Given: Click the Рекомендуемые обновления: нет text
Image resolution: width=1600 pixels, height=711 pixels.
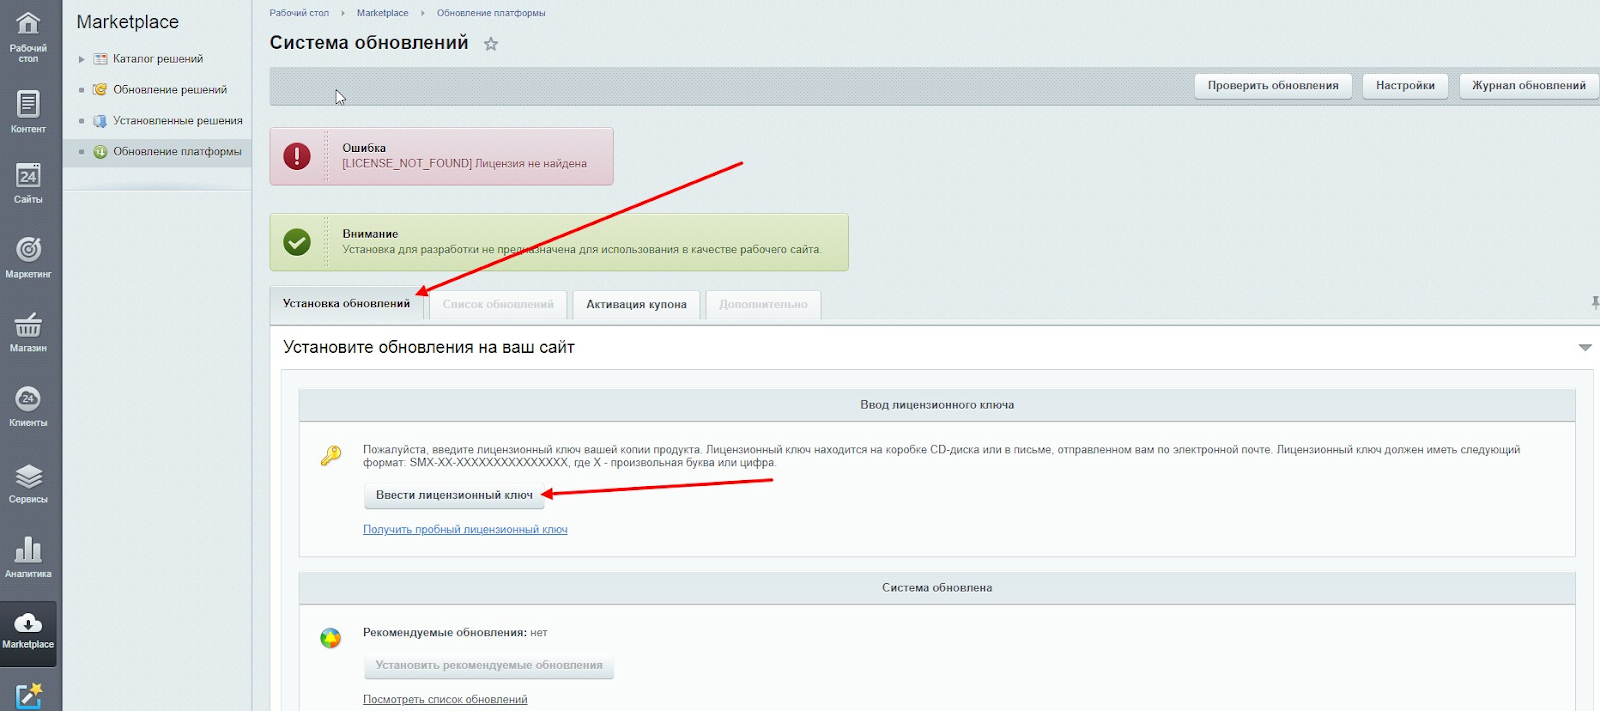Looking at the screenshot, I should (455, 633).
